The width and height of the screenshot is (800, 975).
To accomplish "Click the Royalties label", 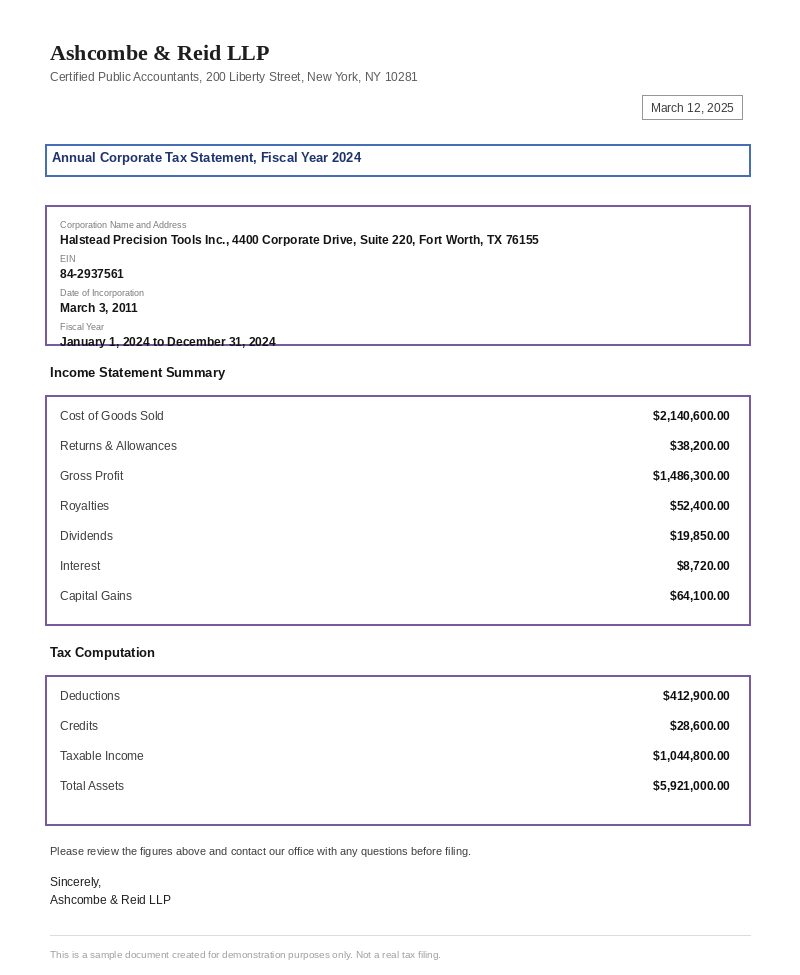I will tap(85, 506).
